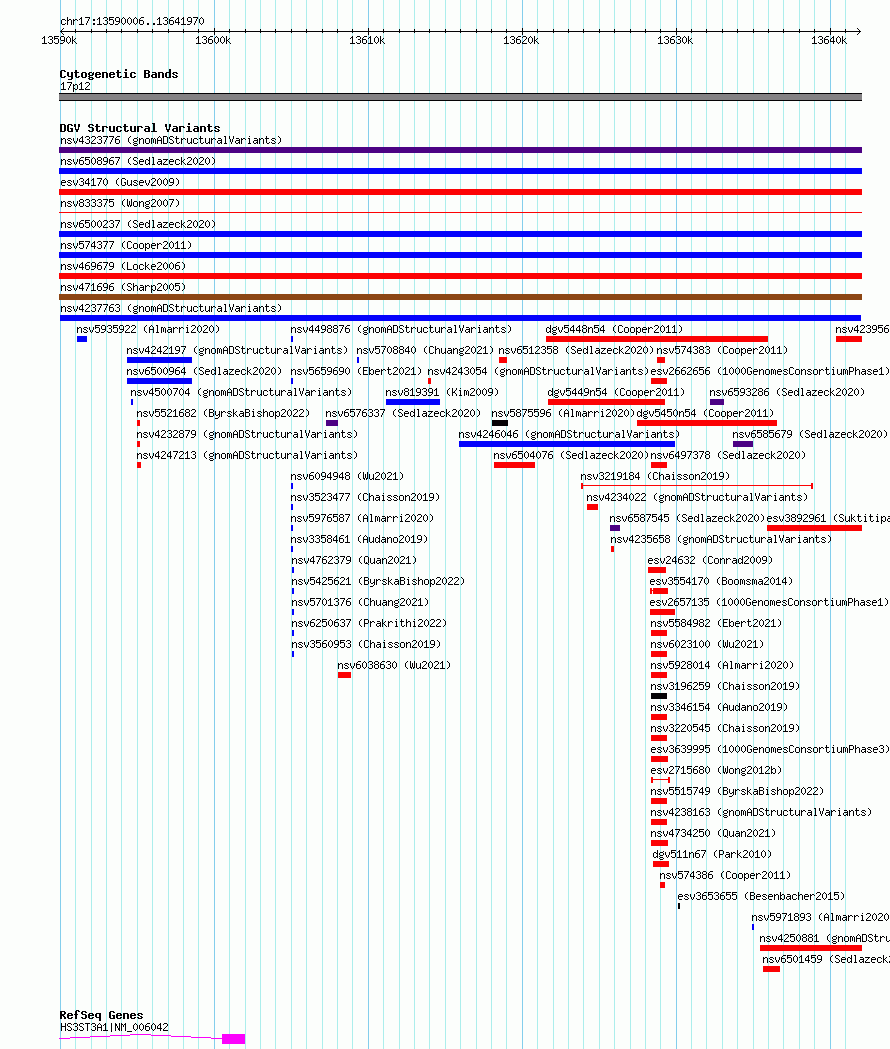Open nsv6576337 (Sedlazeck2020) label
The image size is (890, 1049).
click(403, 413)
